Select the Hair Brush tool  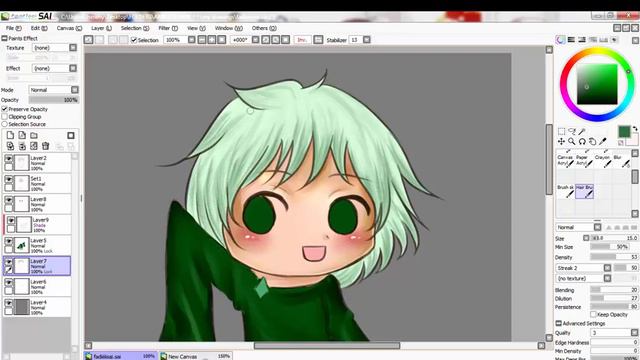click(x=584, y=191)
